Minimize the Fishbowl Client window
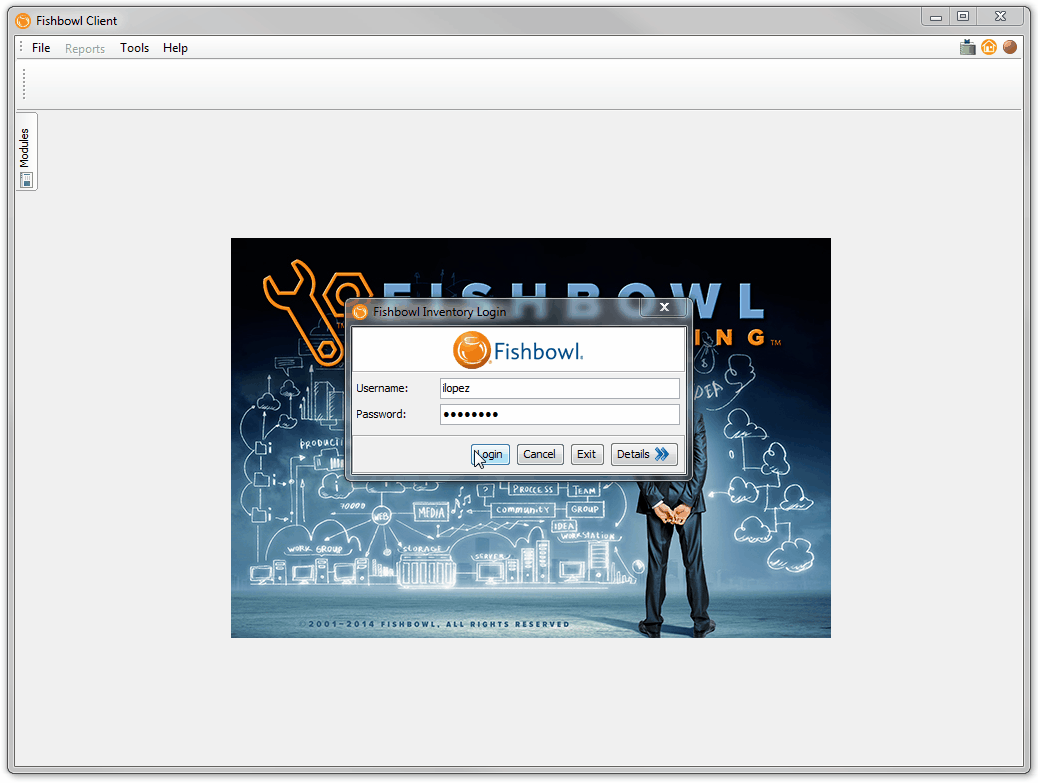 (x=935, y=17)
